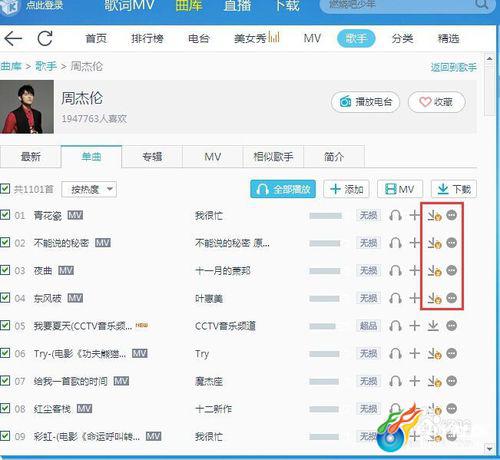
Task: Click the search magnifier icon
Action: 481,5
